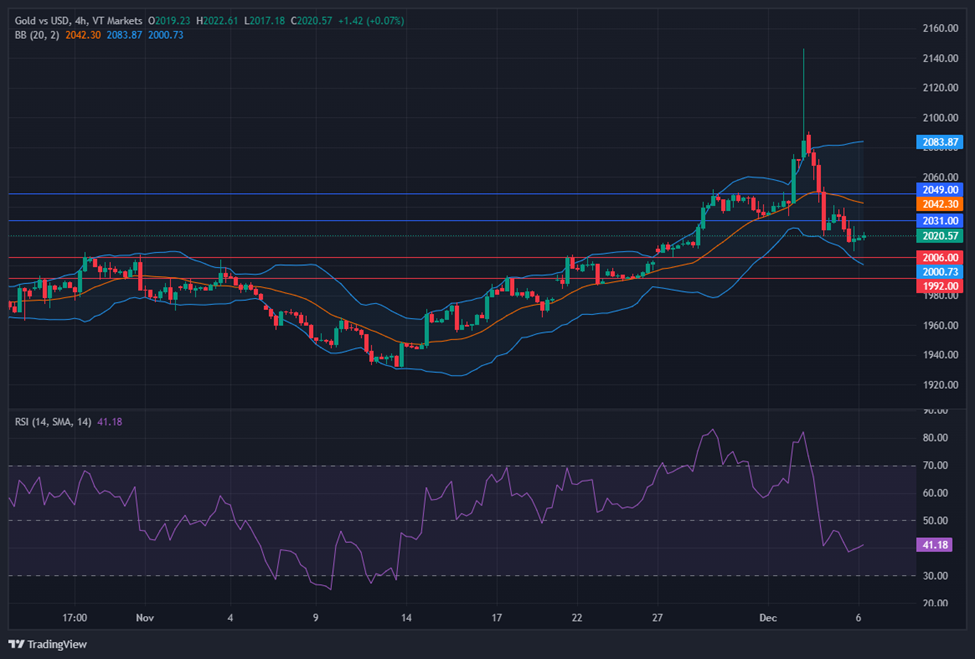The height and width of the screenshot is (659, 975).
Task: Click the orange 2042.30 value in the BB legend
Action: click(x=83, y=35)
